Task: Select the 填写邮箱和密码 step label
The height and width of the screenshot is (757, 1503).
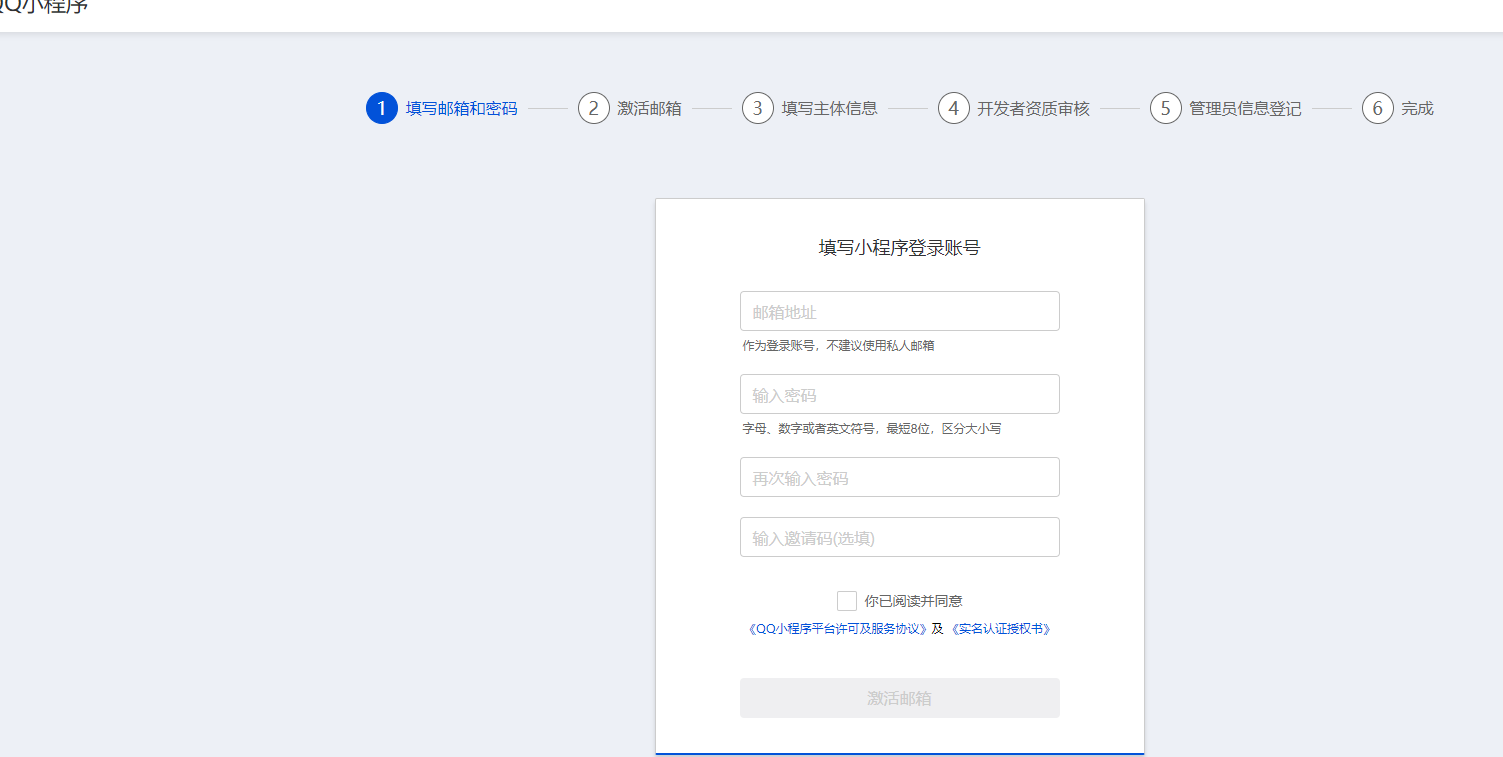Action: point(462,108)
